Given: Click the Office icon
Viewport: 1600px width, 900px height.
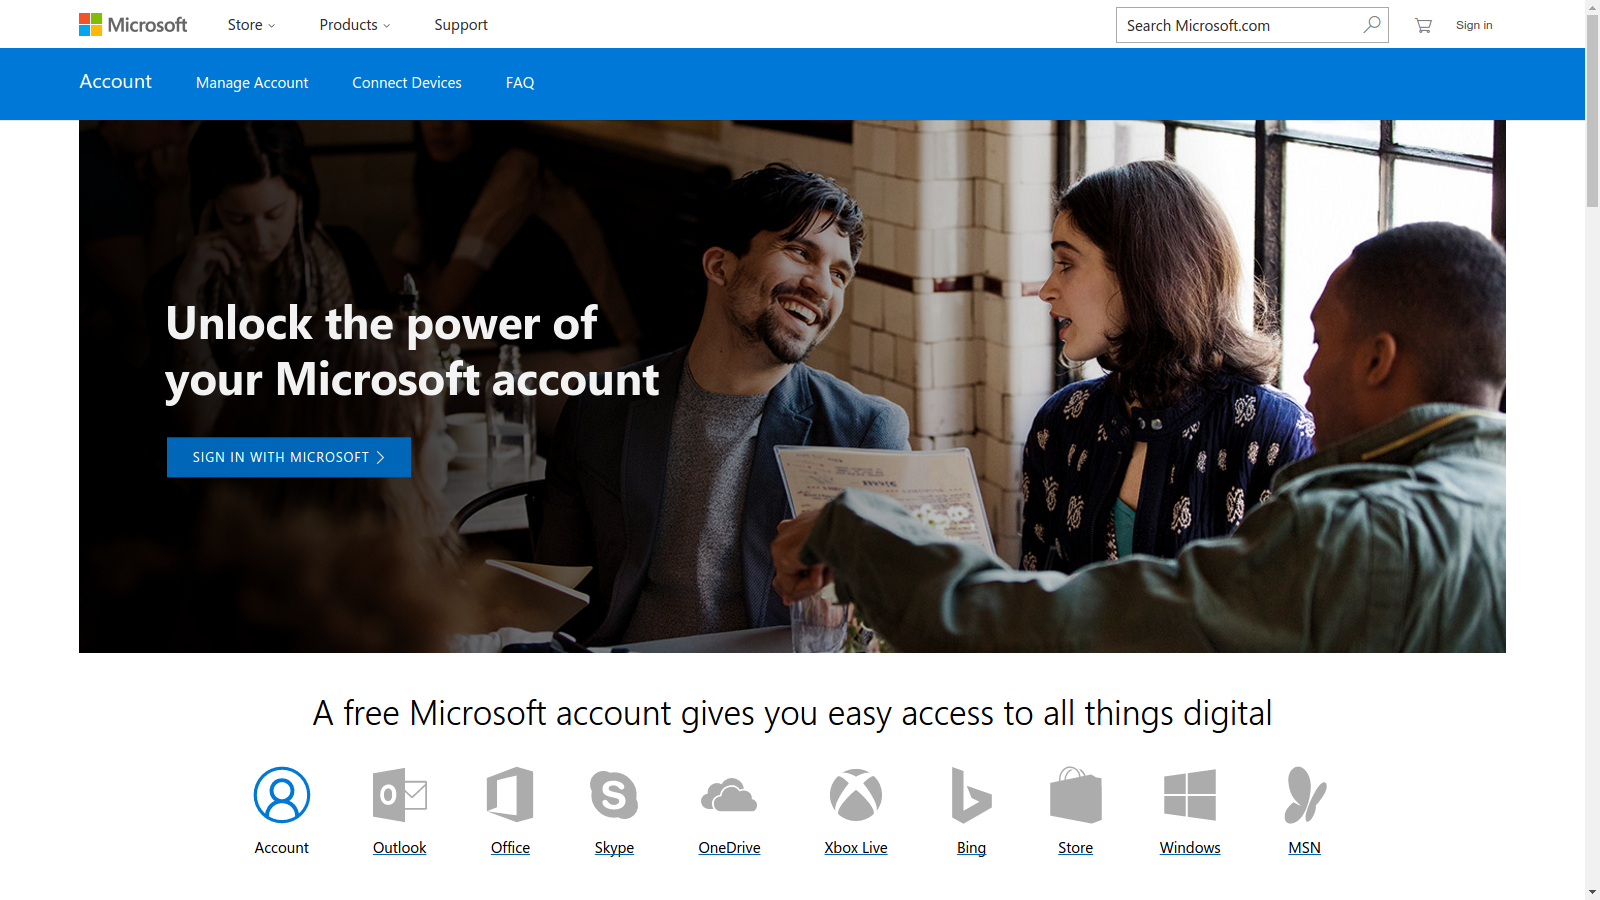Looking at the screenshot, I should pos(510,795).
